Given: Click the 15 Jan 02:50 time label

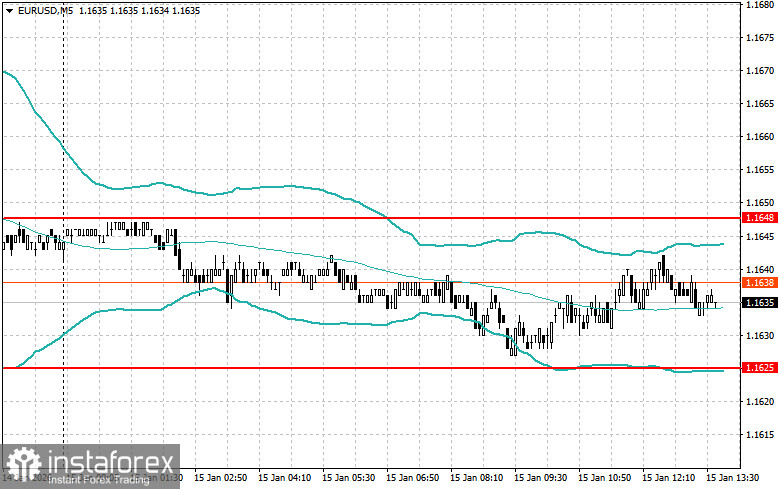Looking at the screenshot, I should [221, 478].
